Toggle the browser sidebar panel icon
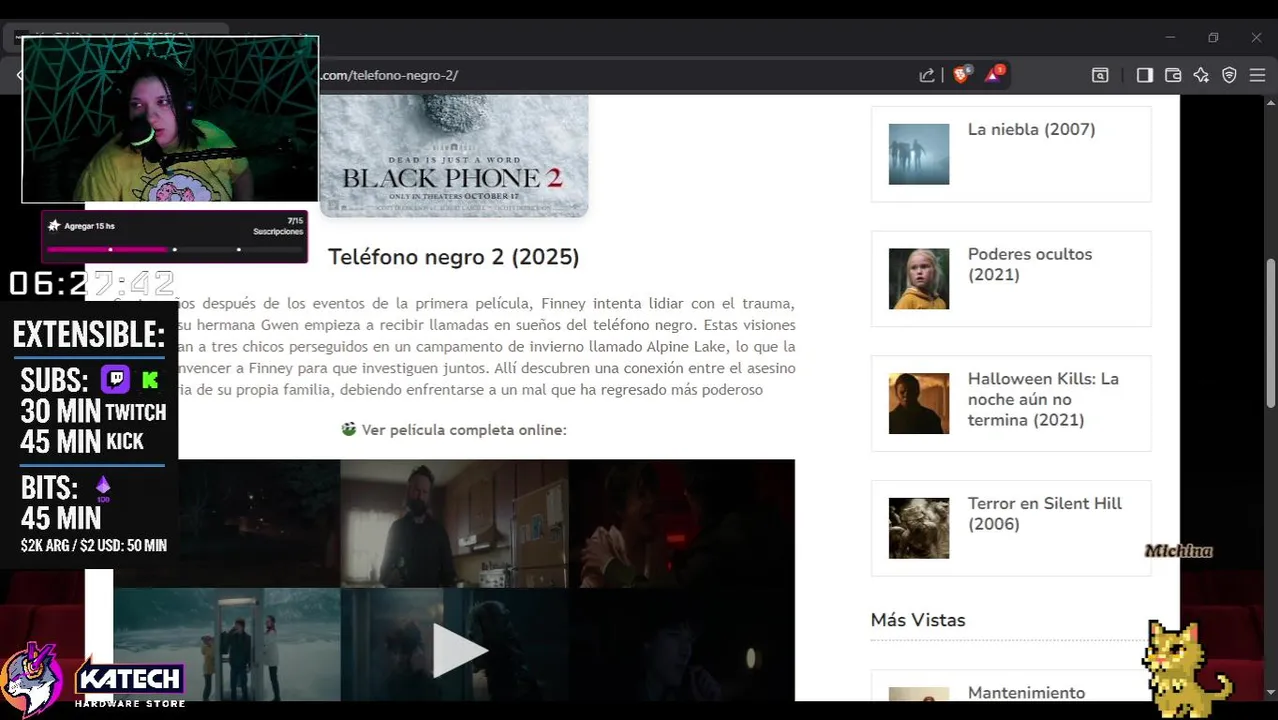The width and height of the screenshot is (1278, 720). [x=1145, y=75]
